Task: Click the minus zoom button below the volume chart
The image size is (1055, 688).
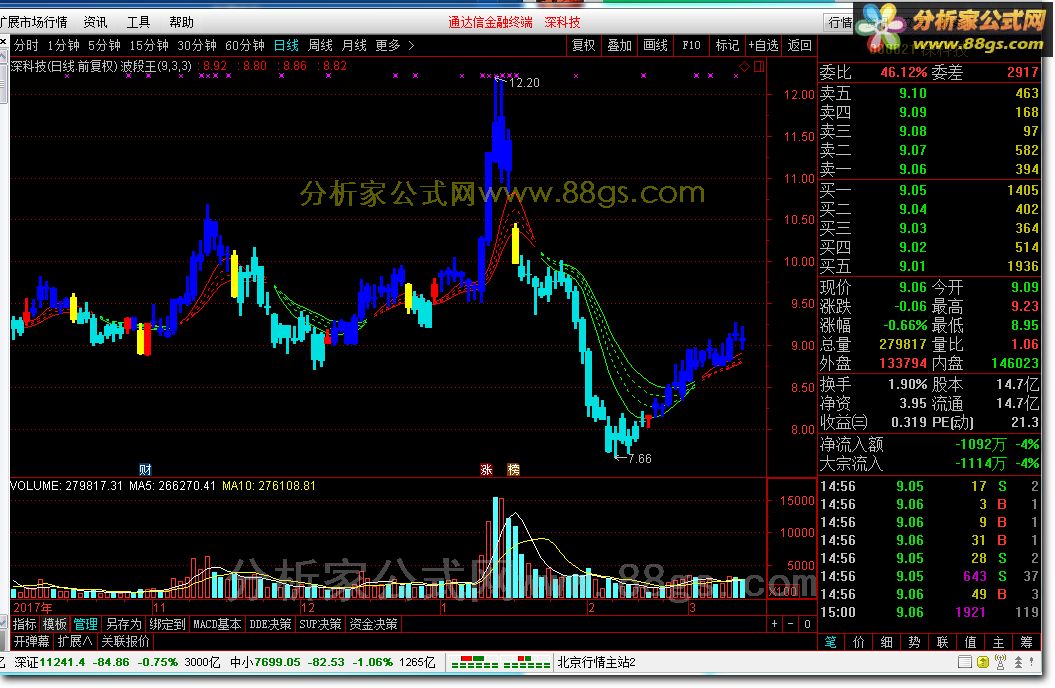Action: point(791,624)
